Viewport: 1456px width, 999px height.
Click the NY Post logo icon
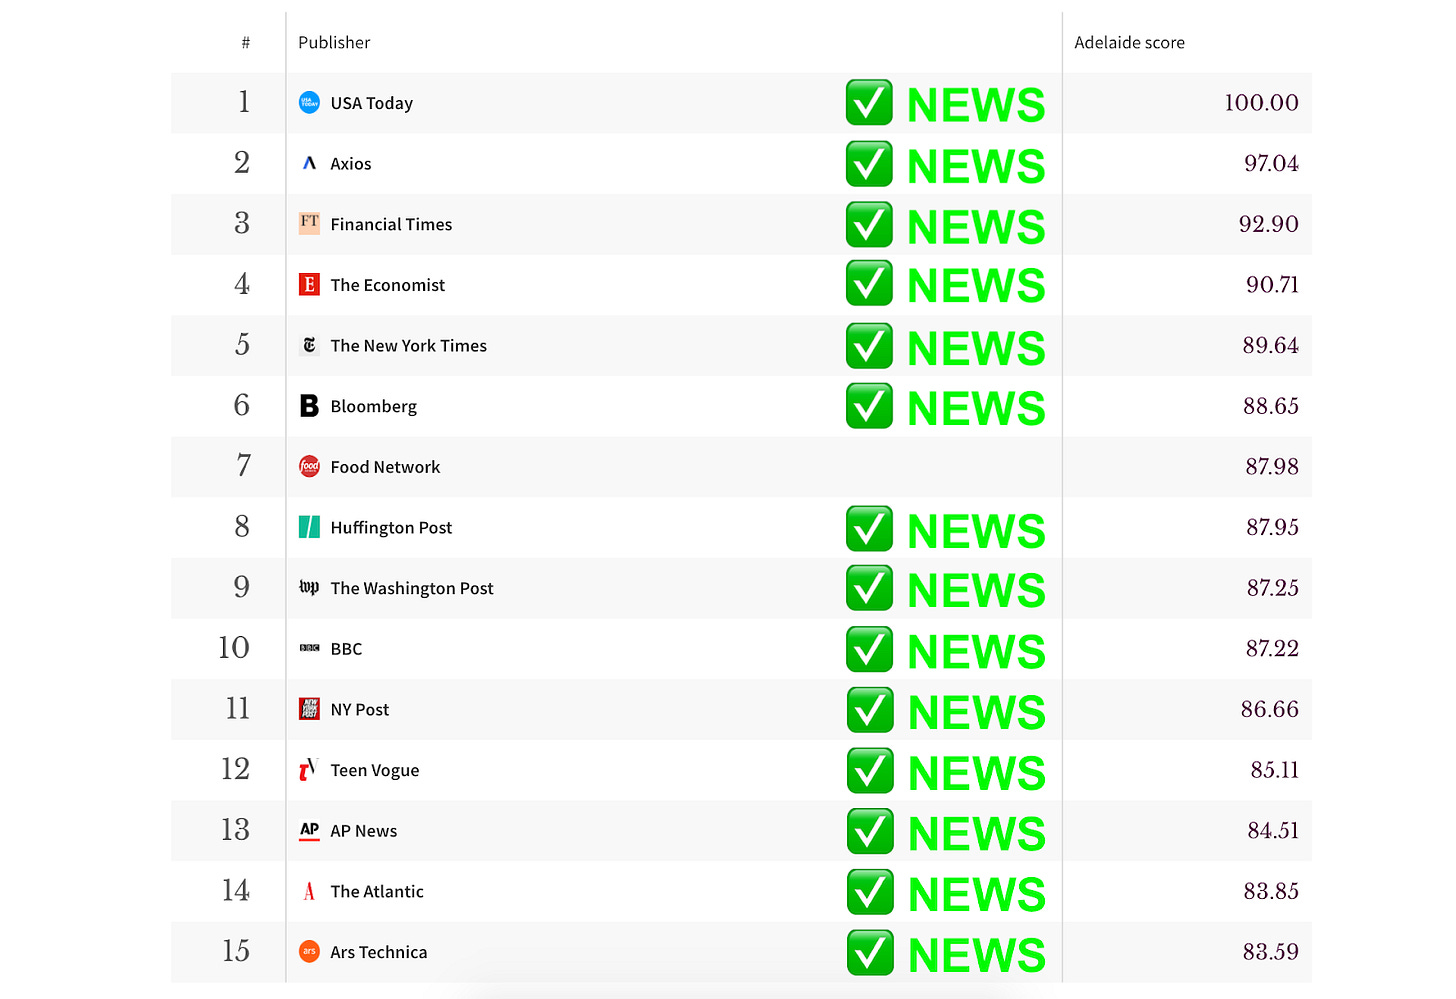point(309,709)
